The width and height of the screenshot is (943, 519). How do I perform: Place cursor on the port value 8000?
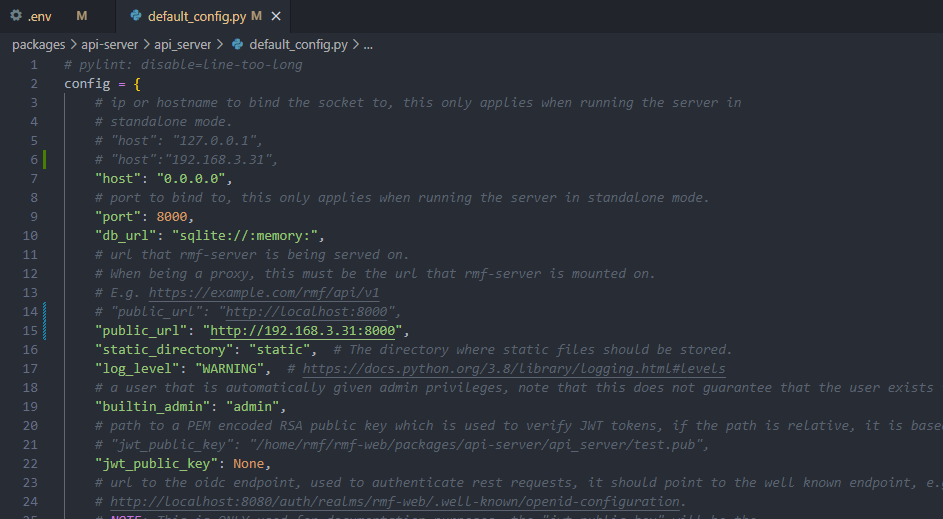click(x=172, y=217)
